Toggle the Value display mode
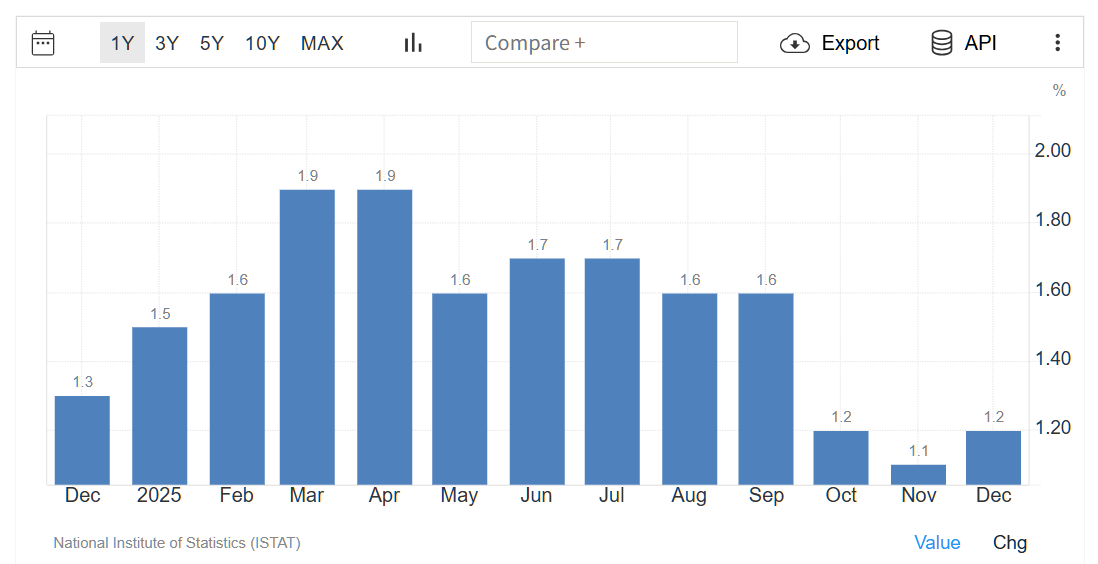The image size is (1098, 564). pyautogui.click(x=937, y=542)
